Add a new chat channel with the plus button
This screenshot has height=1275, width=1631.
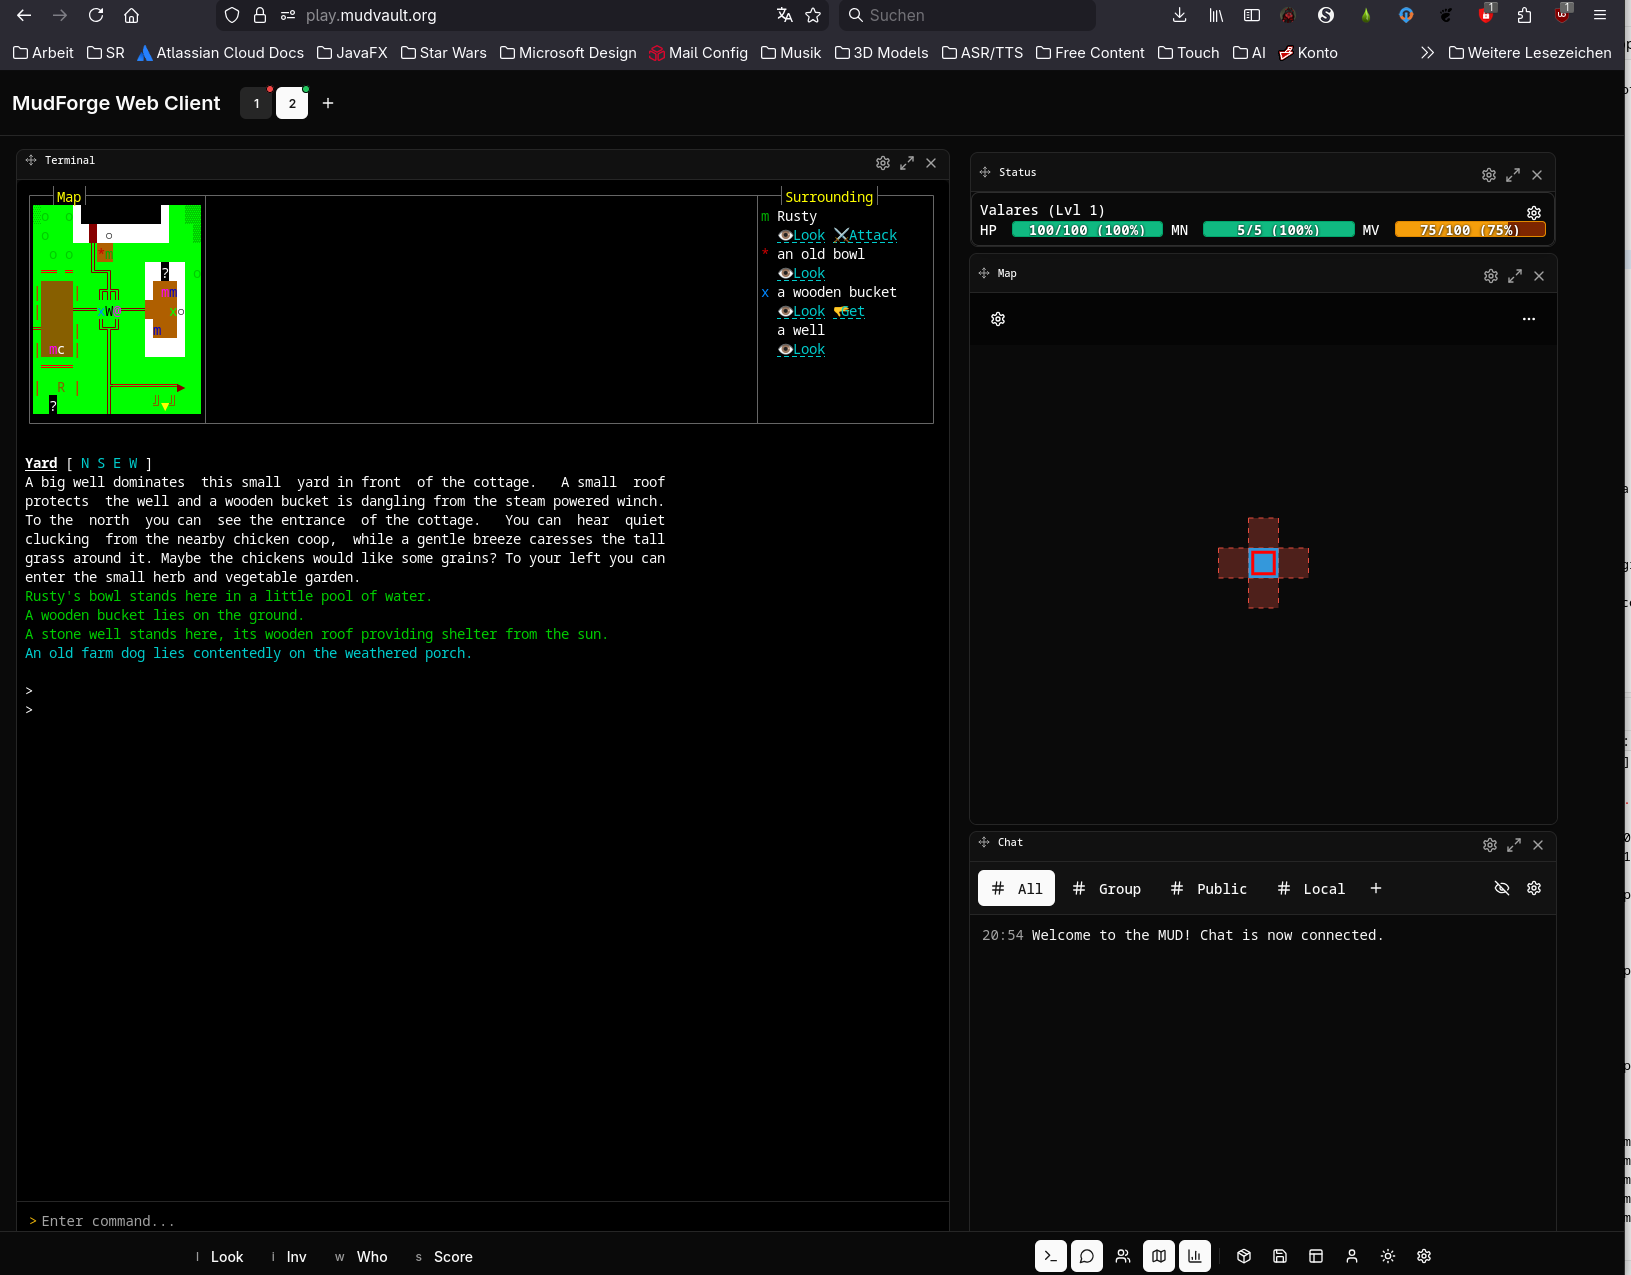tap(1376, 888)
